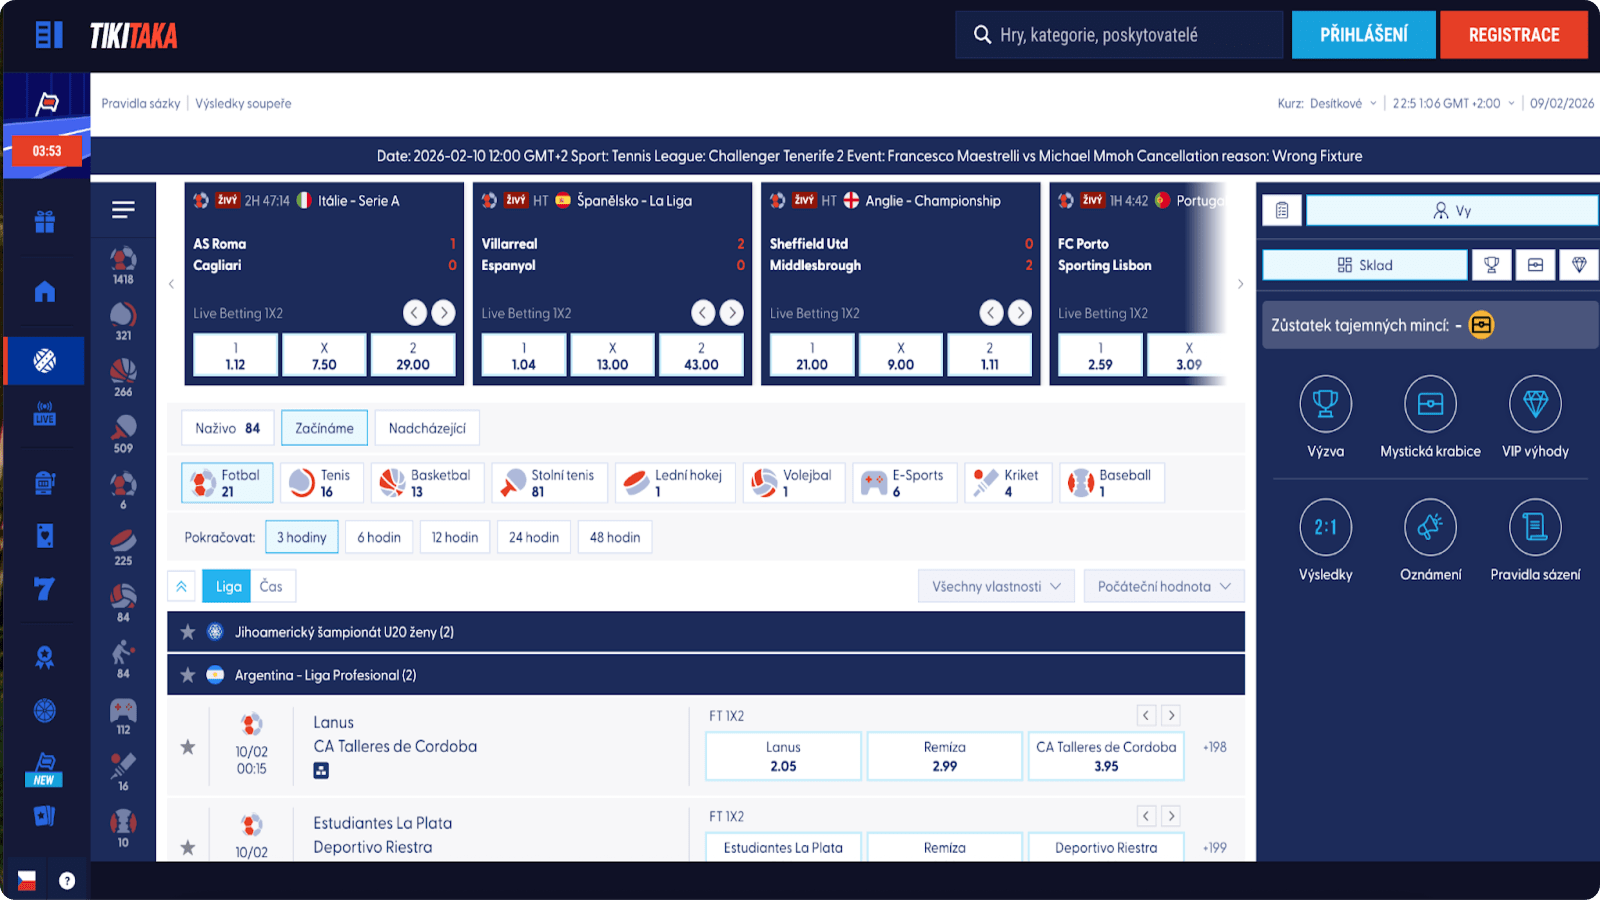Screen dimensions: 1600x900
Task: Click the Vy user tab field
Action: [1452, 210]
